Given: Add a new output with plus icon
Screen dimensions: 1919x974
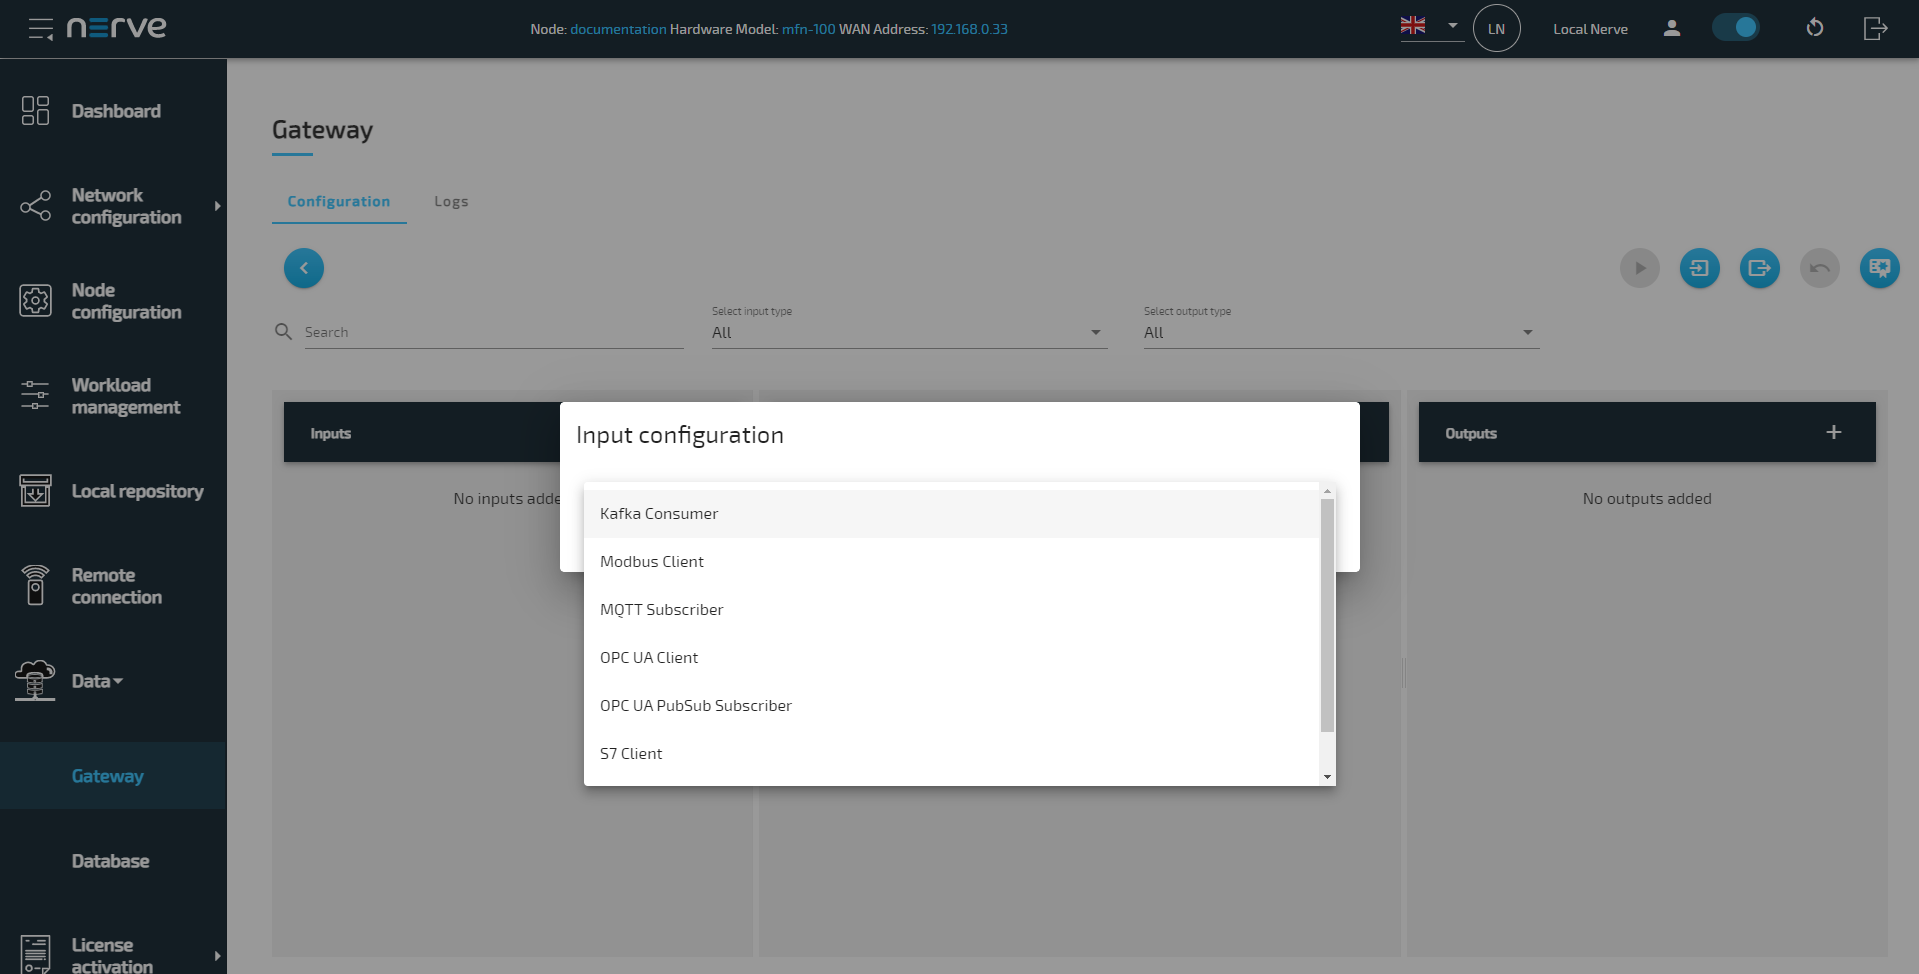Looking at the screenshot, I should [x=1833, y=432].
